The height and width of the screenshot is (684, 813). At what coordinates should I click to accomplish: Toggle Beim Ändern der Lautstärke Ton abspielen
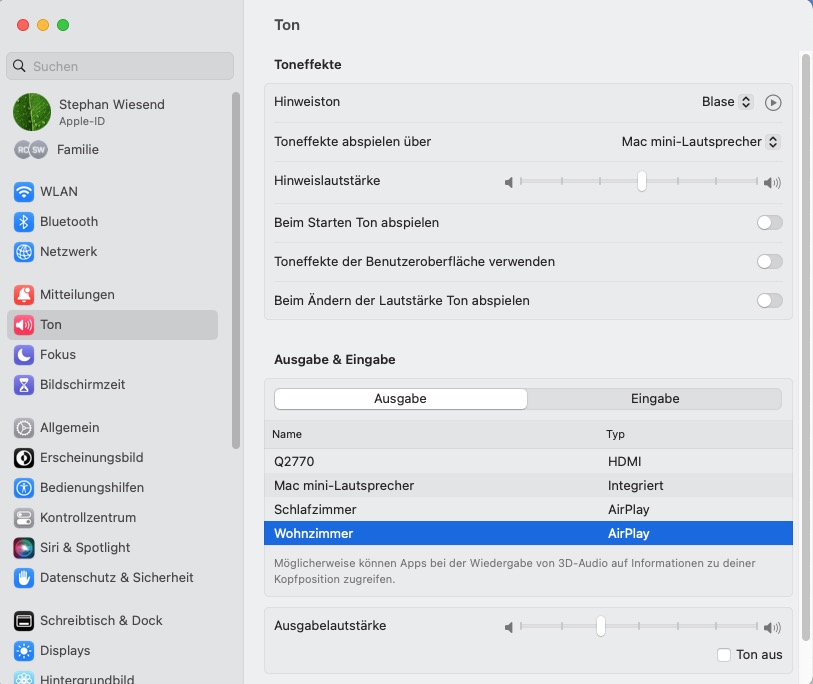(769, 300)
